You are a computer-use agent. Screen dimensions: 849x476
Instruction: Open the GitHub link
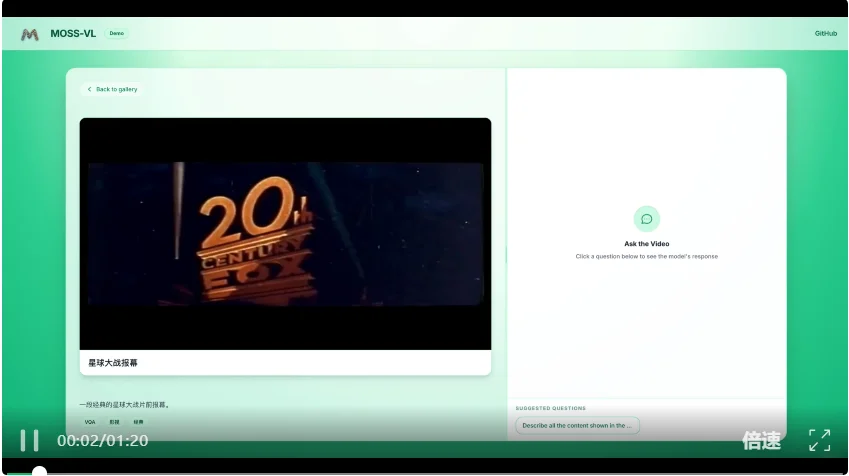coord(825,34)
